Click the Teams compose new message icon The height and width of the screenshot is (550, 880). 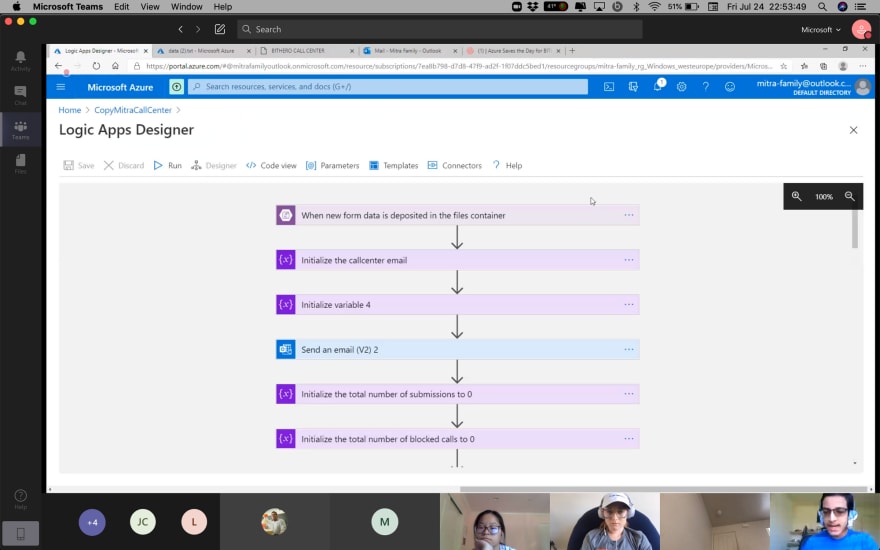coord(219,29)
